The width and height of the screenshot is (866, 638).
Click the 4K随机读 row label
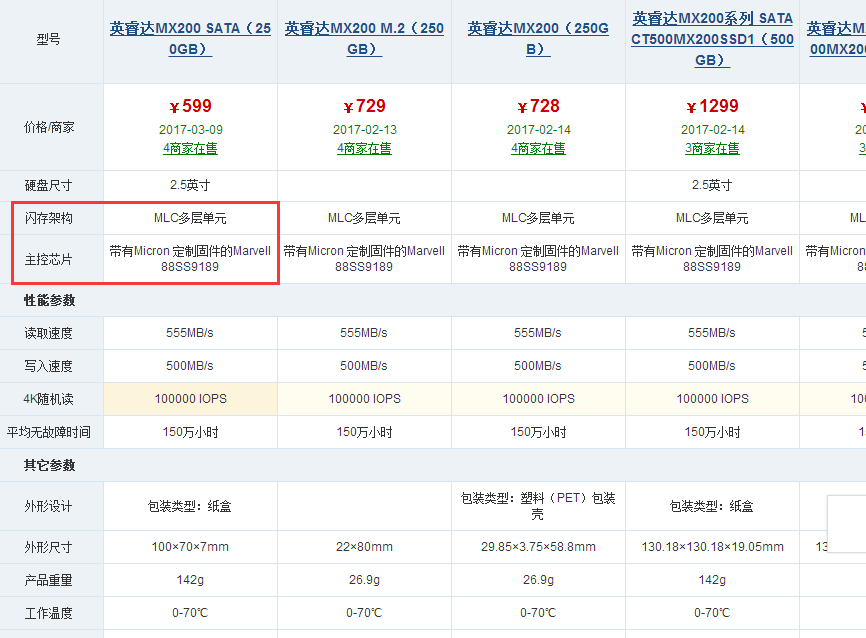coord(49,399)
